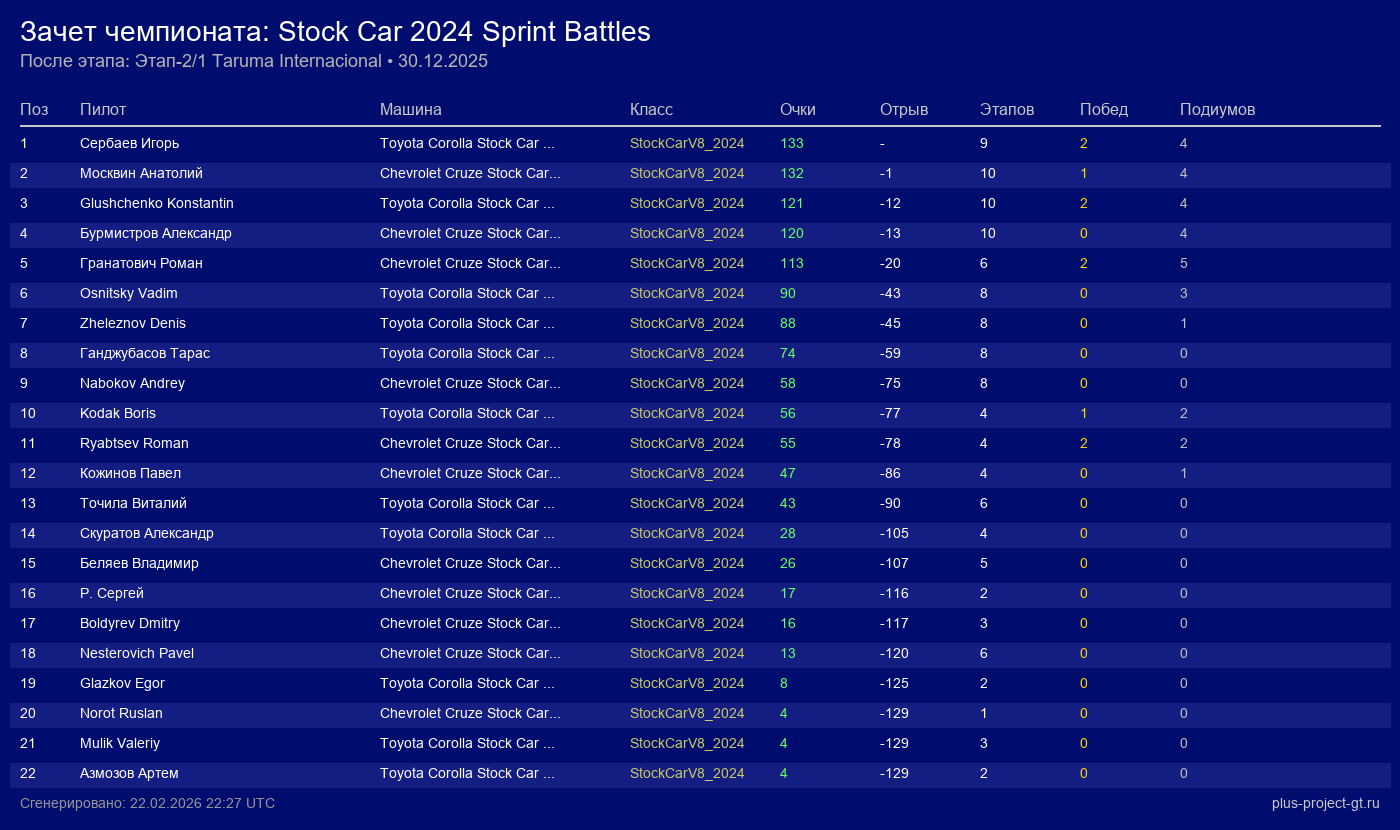Viewport: 1400px width, 830px height.
Task: Click the Отрыв column header
Action: tap(903, 109)
